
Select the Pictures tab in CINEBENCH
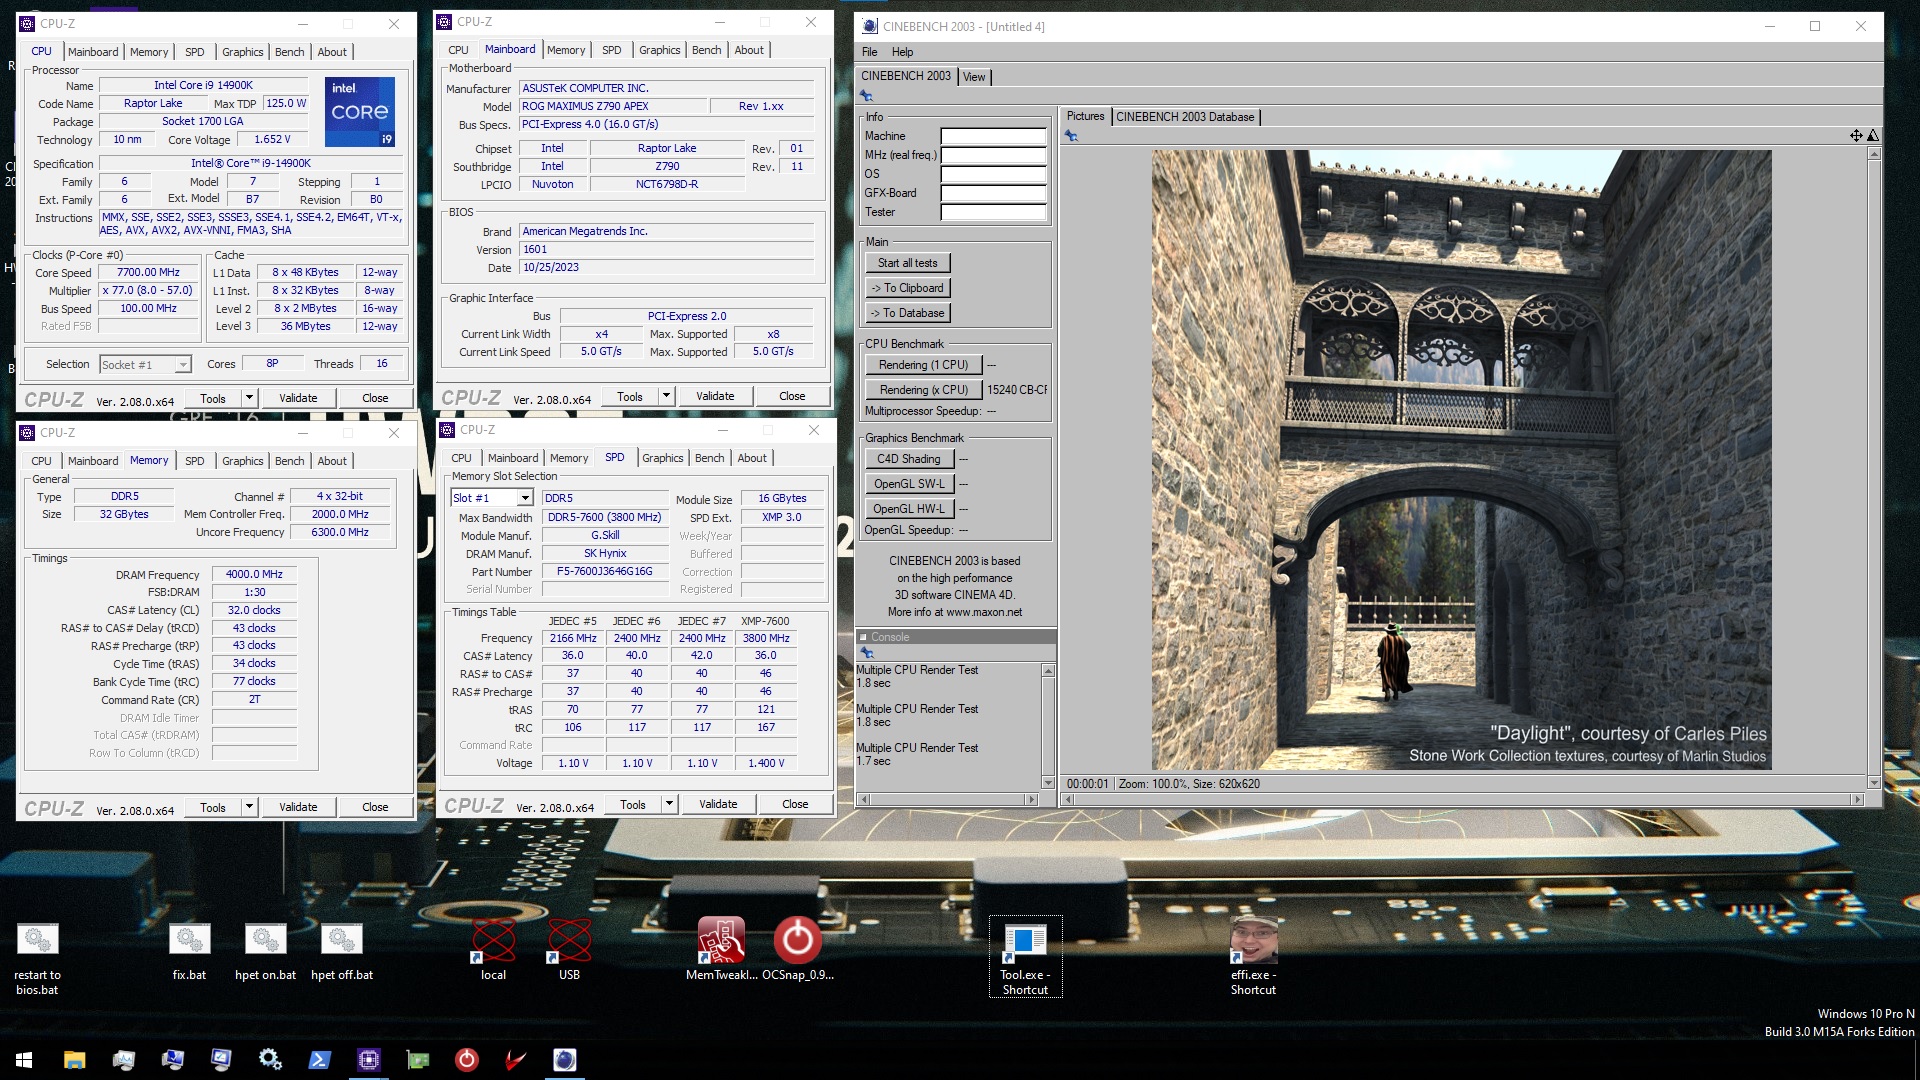[x=1085, y=116]
